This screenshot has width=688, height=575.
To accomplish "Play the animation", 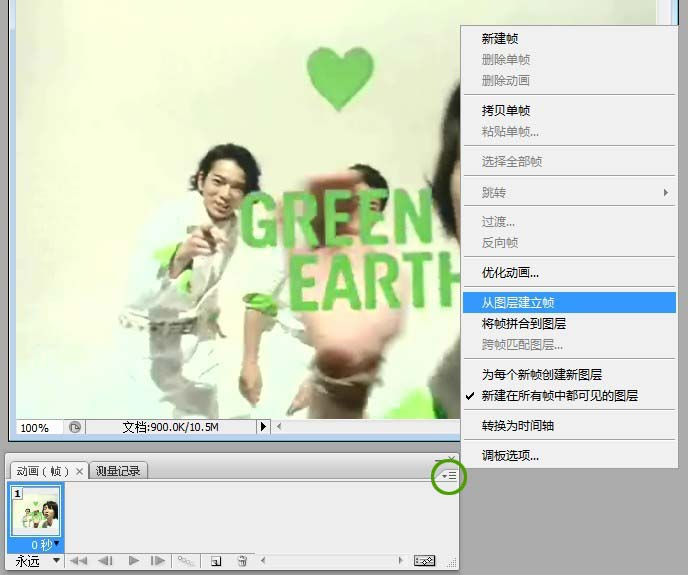I will (x=134, y=561).
